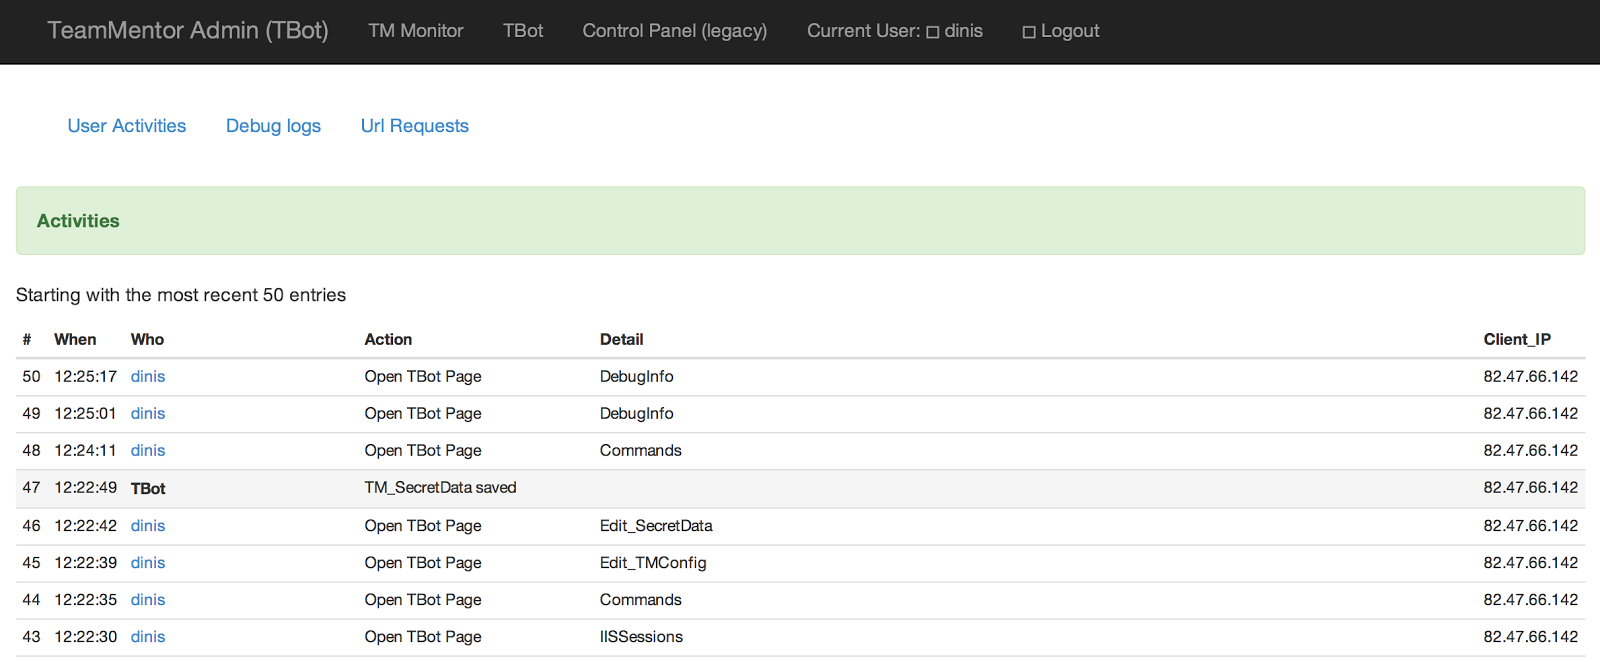Open the dinis user link in row 48
Image resolution: width=1600 pixels, height=662 pixels.
(148, 451)
